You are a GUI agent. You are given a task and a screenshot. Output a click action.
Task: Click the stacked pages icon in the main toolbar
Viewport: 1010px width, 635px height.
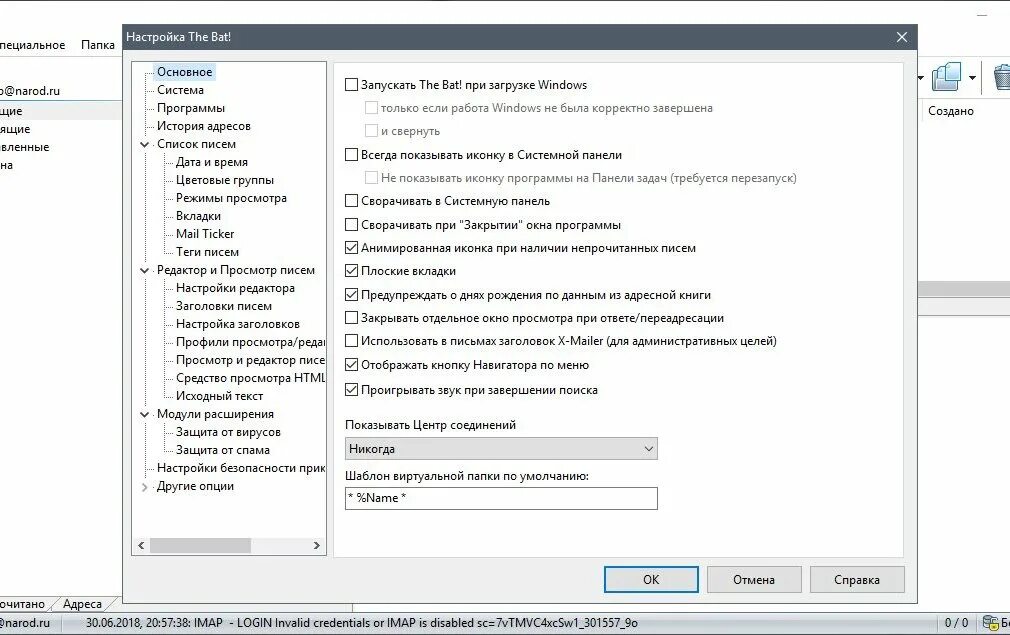pos(946,77)
